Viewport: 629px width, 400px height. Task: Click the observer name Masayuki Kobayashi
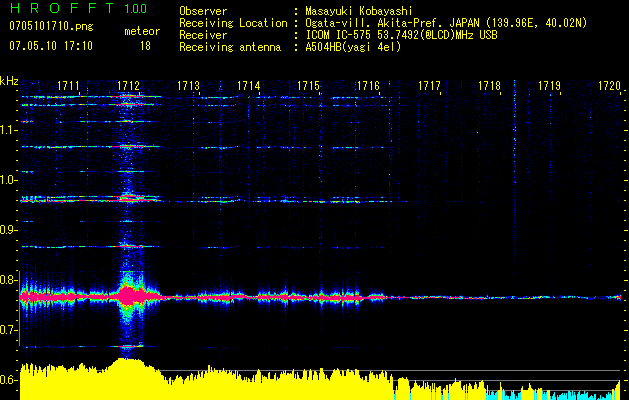[359, 11]
